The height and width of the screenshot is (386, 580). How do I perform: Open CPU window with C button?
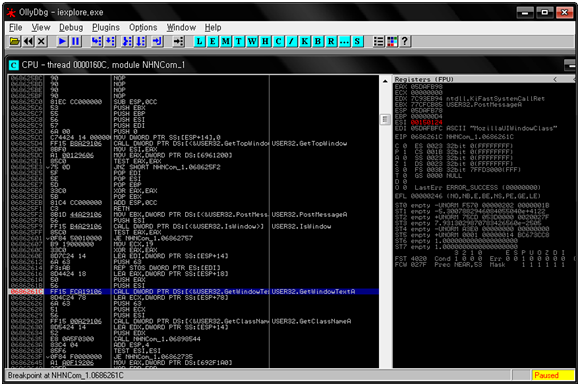(x=279, y=41)
